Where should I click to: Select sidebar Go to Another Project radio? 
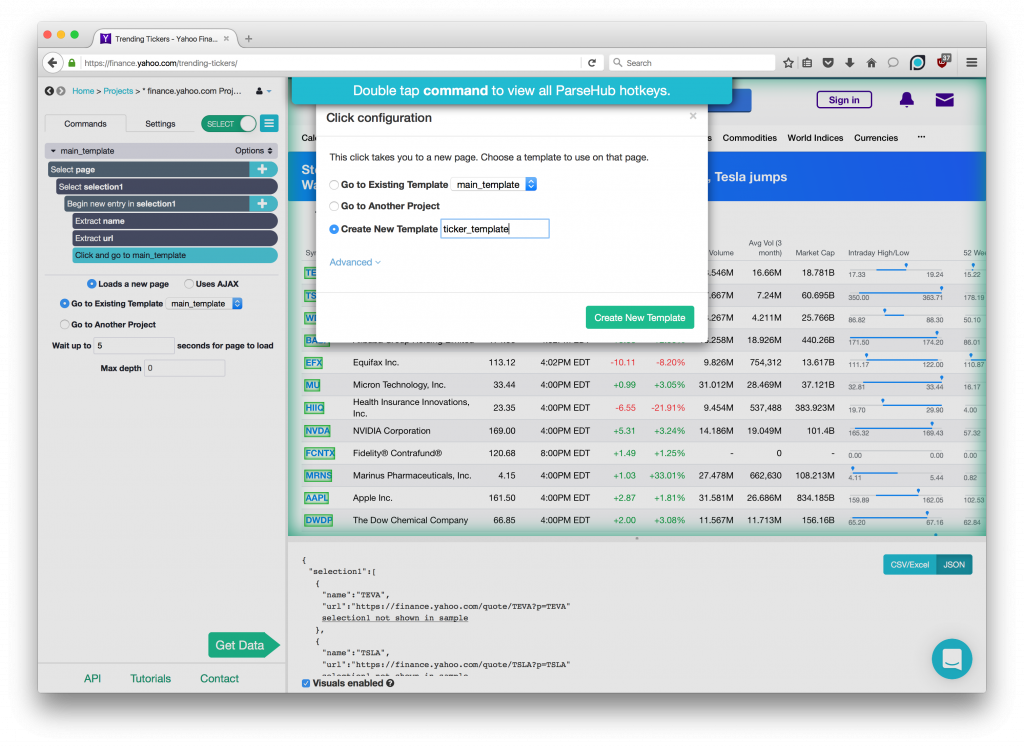pos(64,325)
